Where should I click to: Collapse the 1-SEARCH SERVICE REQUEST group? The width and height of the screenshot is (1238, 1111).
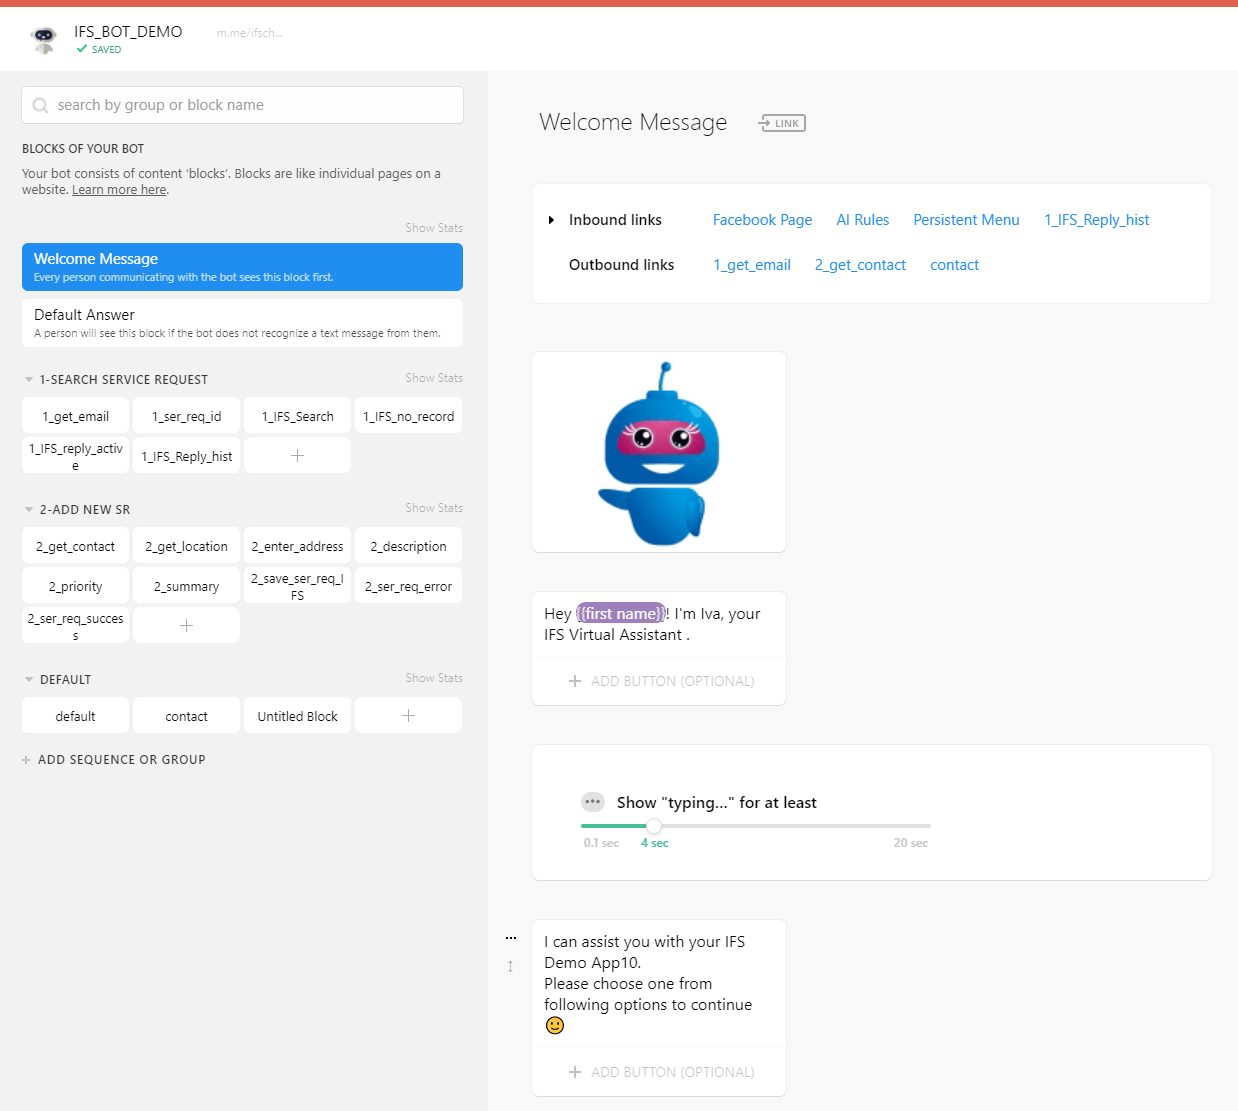coord(29,380)
